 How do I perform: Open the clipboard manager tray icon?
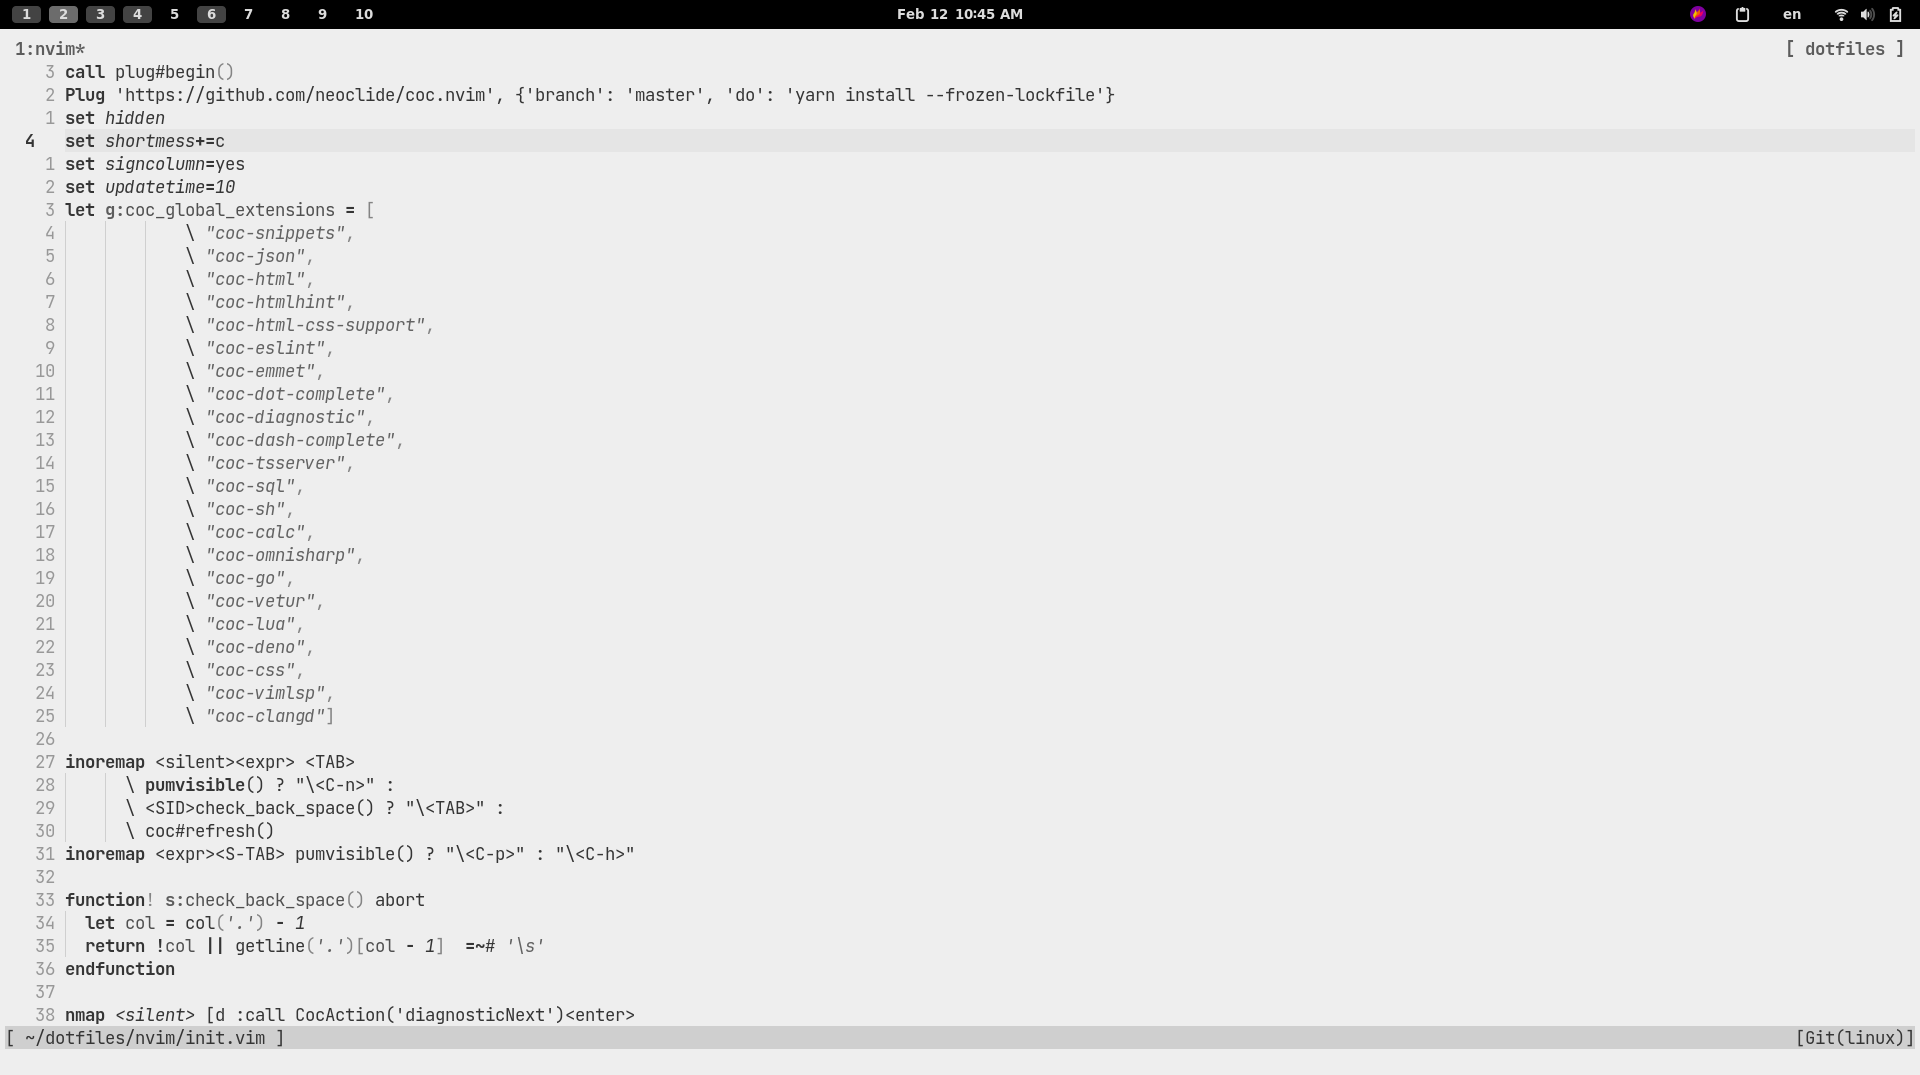pos(1742,14)
